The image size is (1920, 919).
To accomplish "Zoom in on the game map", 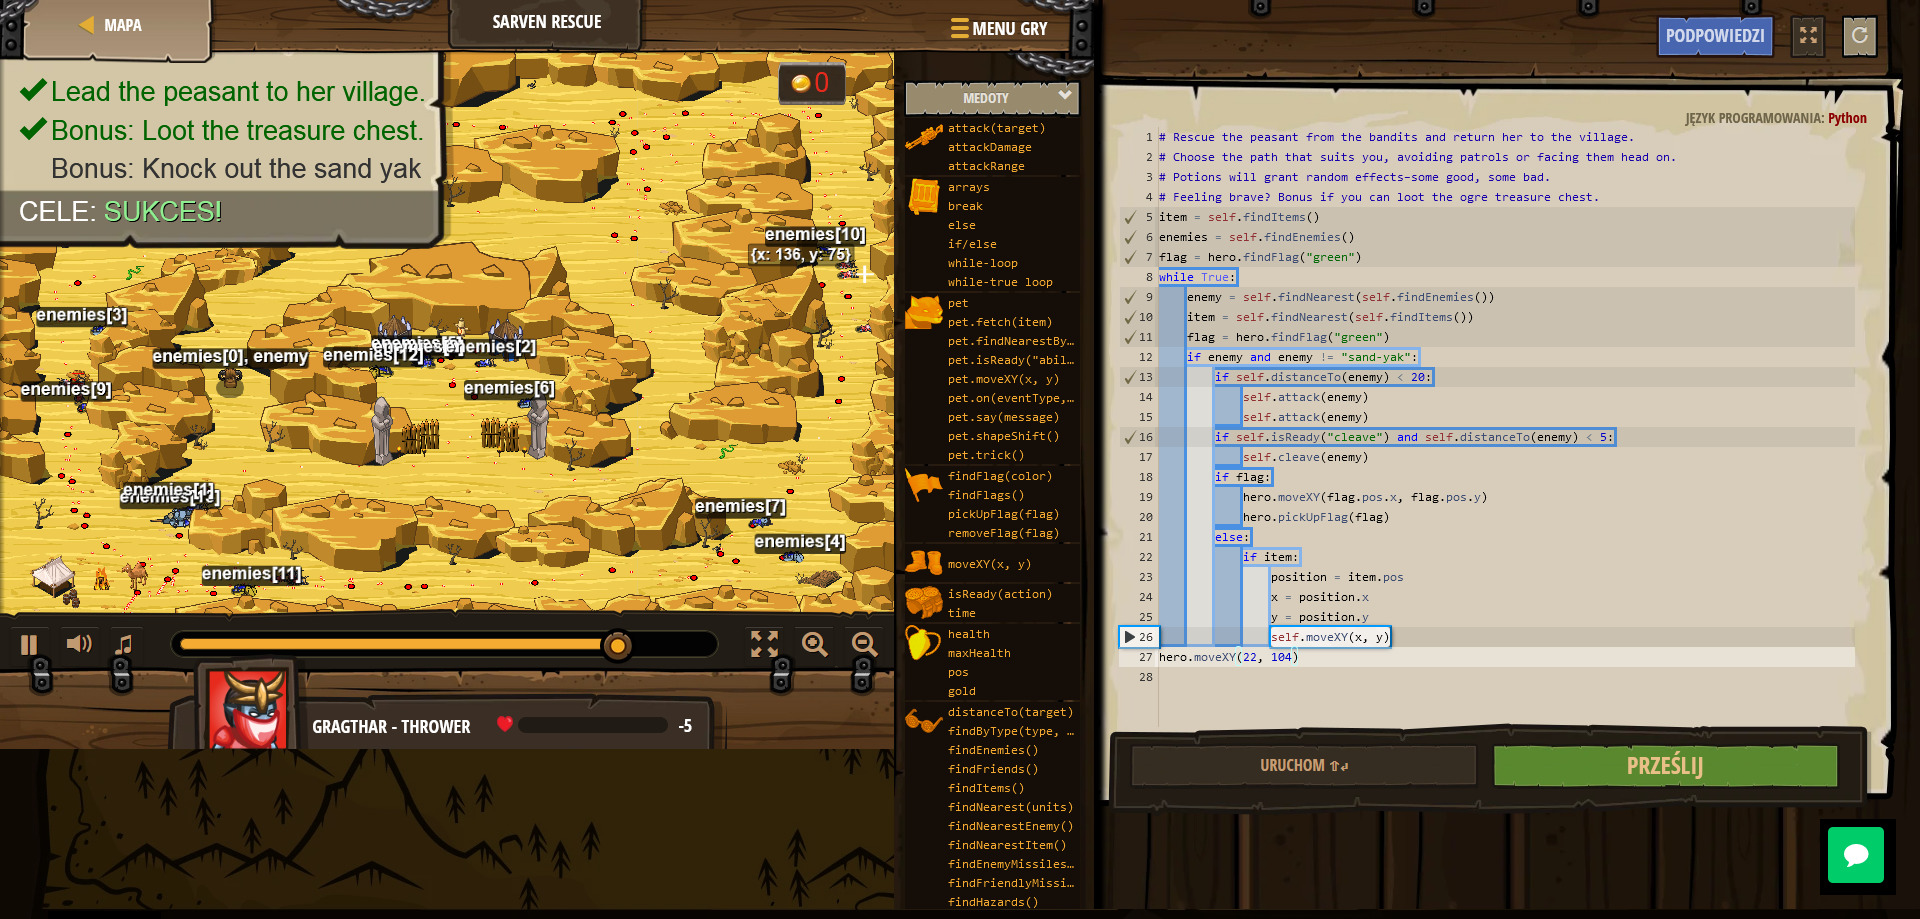I will 815,644.
